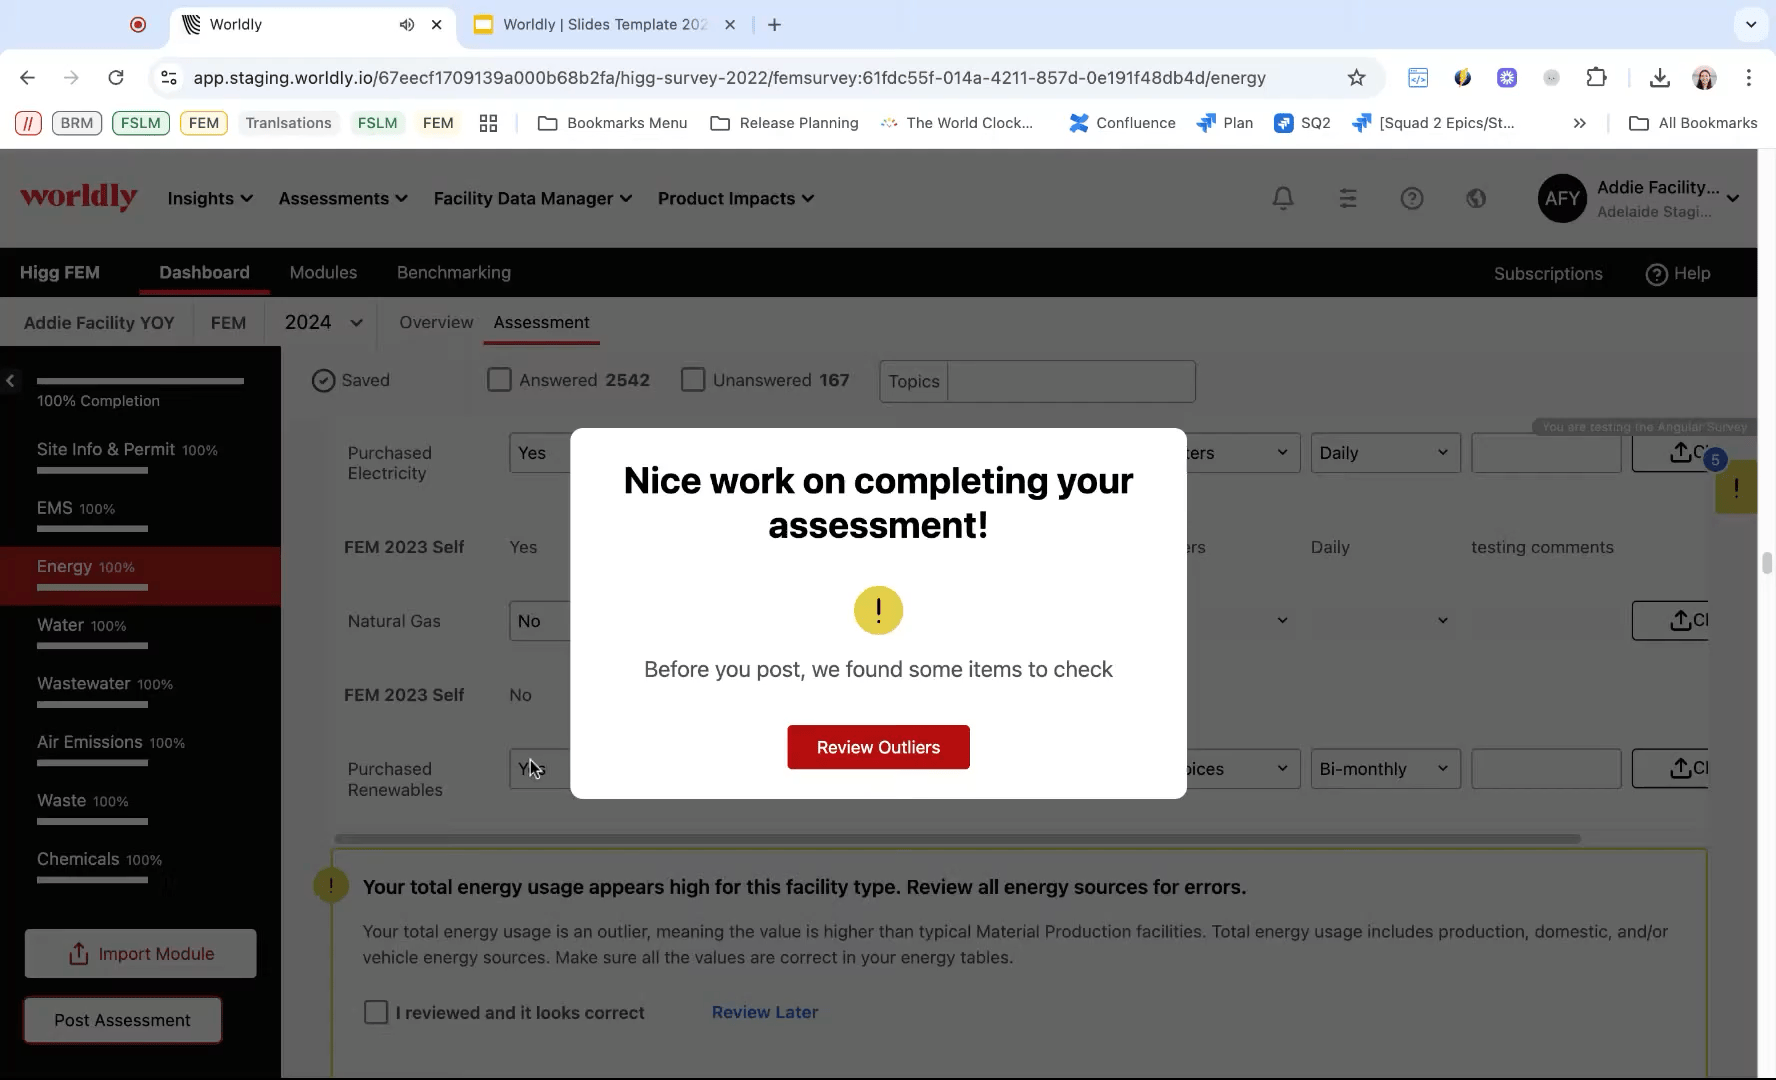This screenshot has height=1080, width=1776.
Task: Click the AFY account avatar
Action: (1562, 198)
